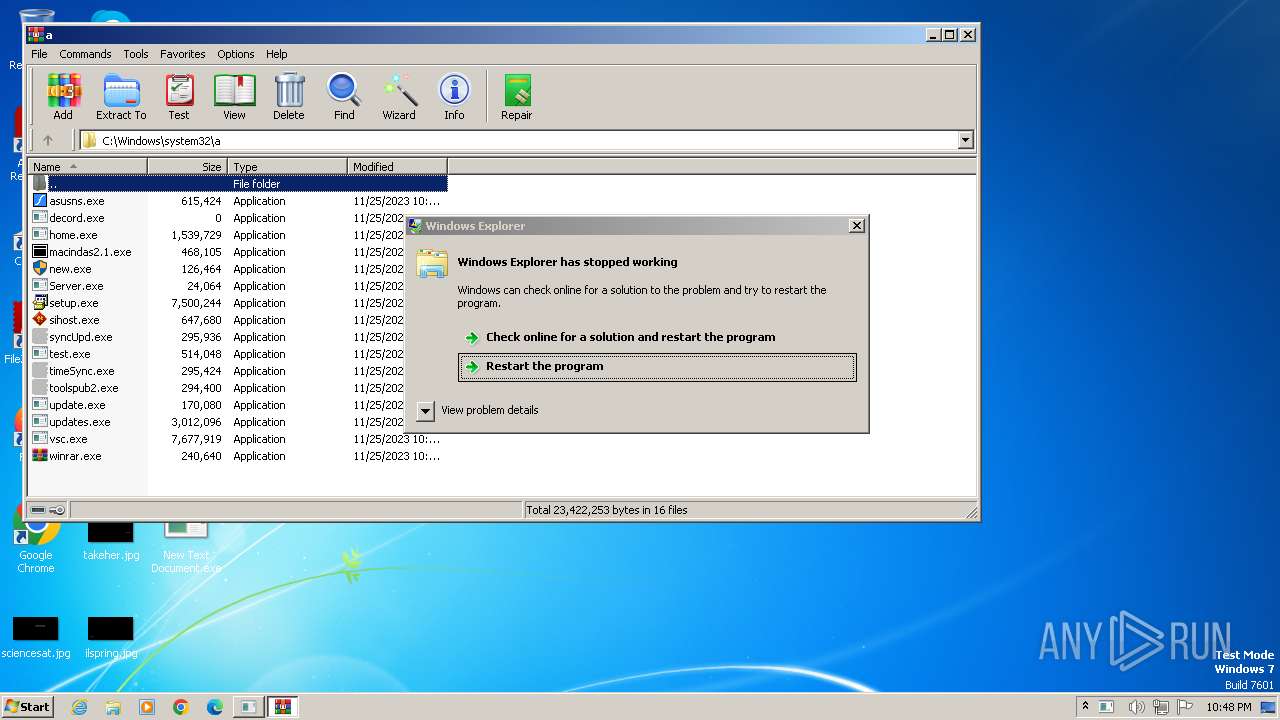This screenshot has height=720, width=1280.
Task: Click the Extract To toolbar icon
Action: click(121, 97)
